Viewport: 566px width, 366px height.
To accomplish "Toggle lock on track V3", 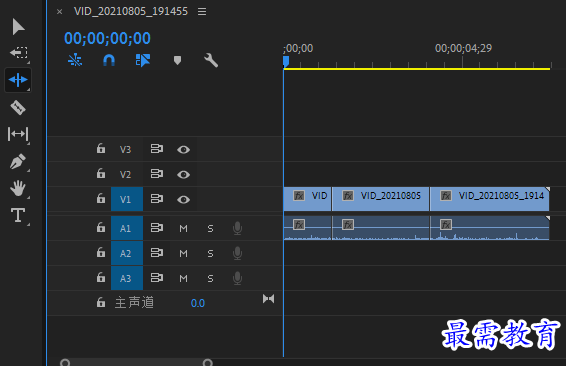I will (x=101, y=148).
